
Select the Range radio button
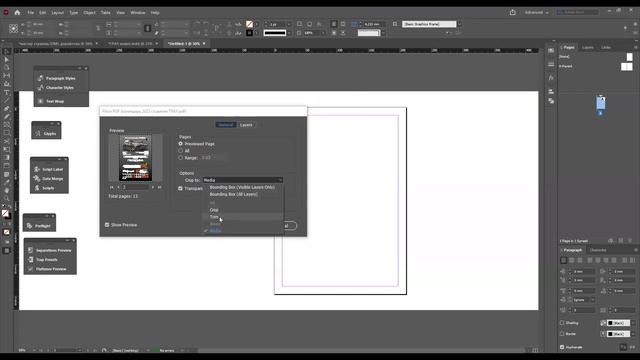[180, 158]
